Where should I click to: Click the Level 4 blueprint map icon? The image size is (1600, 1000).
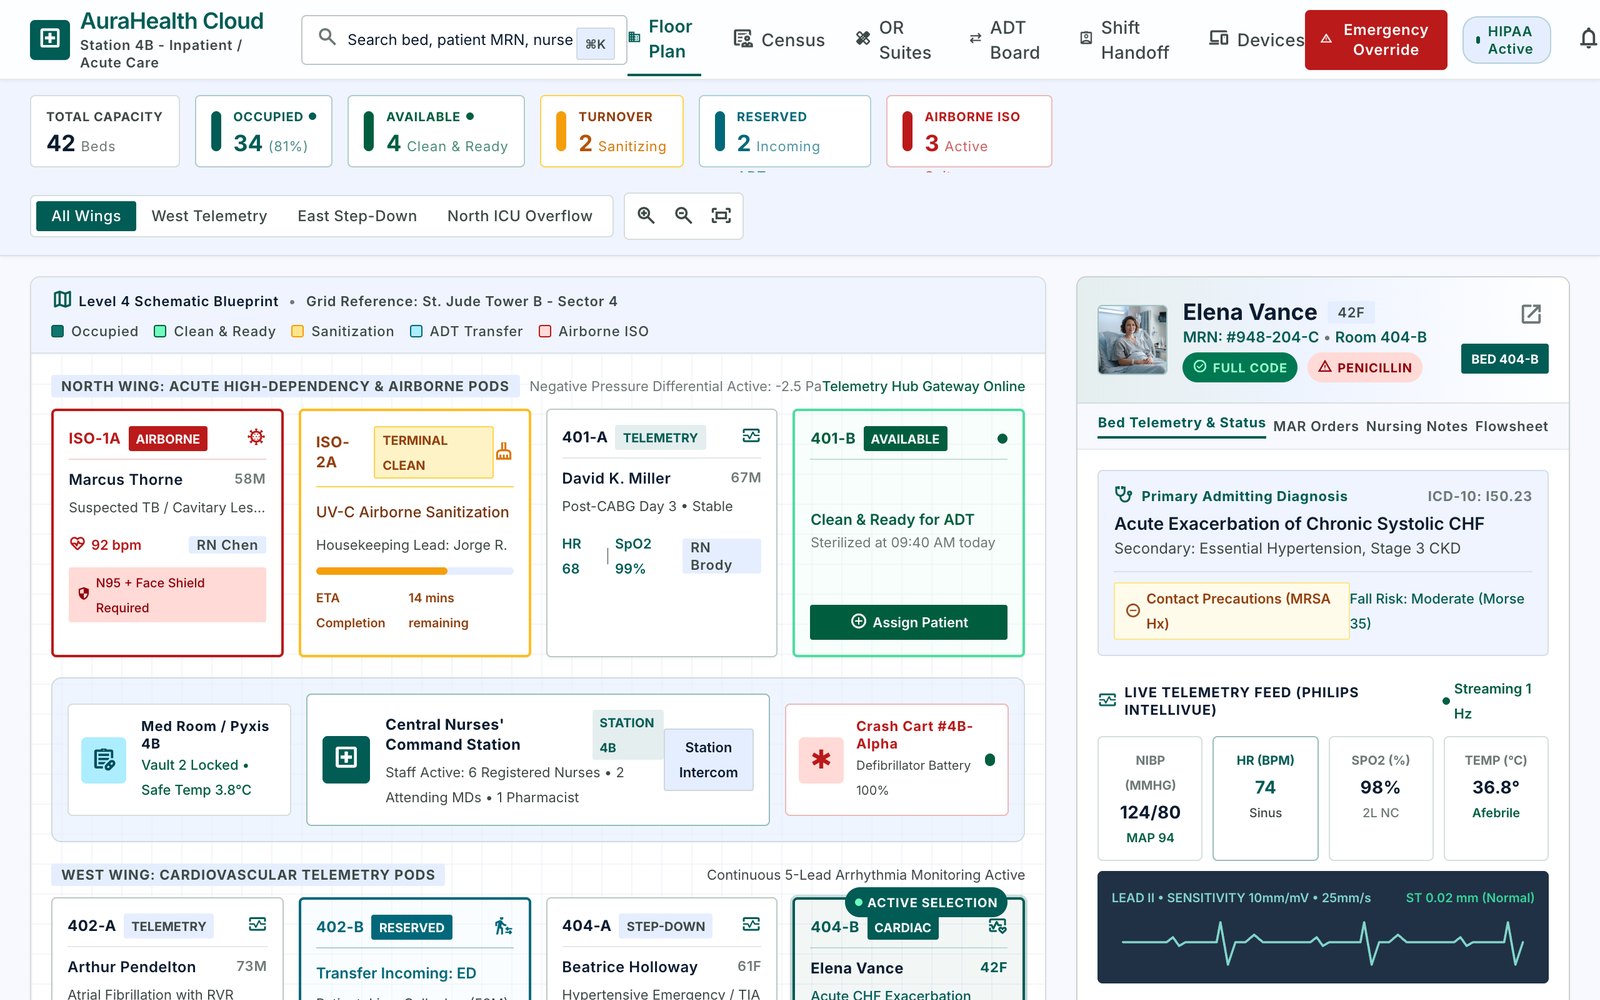tap(62, 300)
